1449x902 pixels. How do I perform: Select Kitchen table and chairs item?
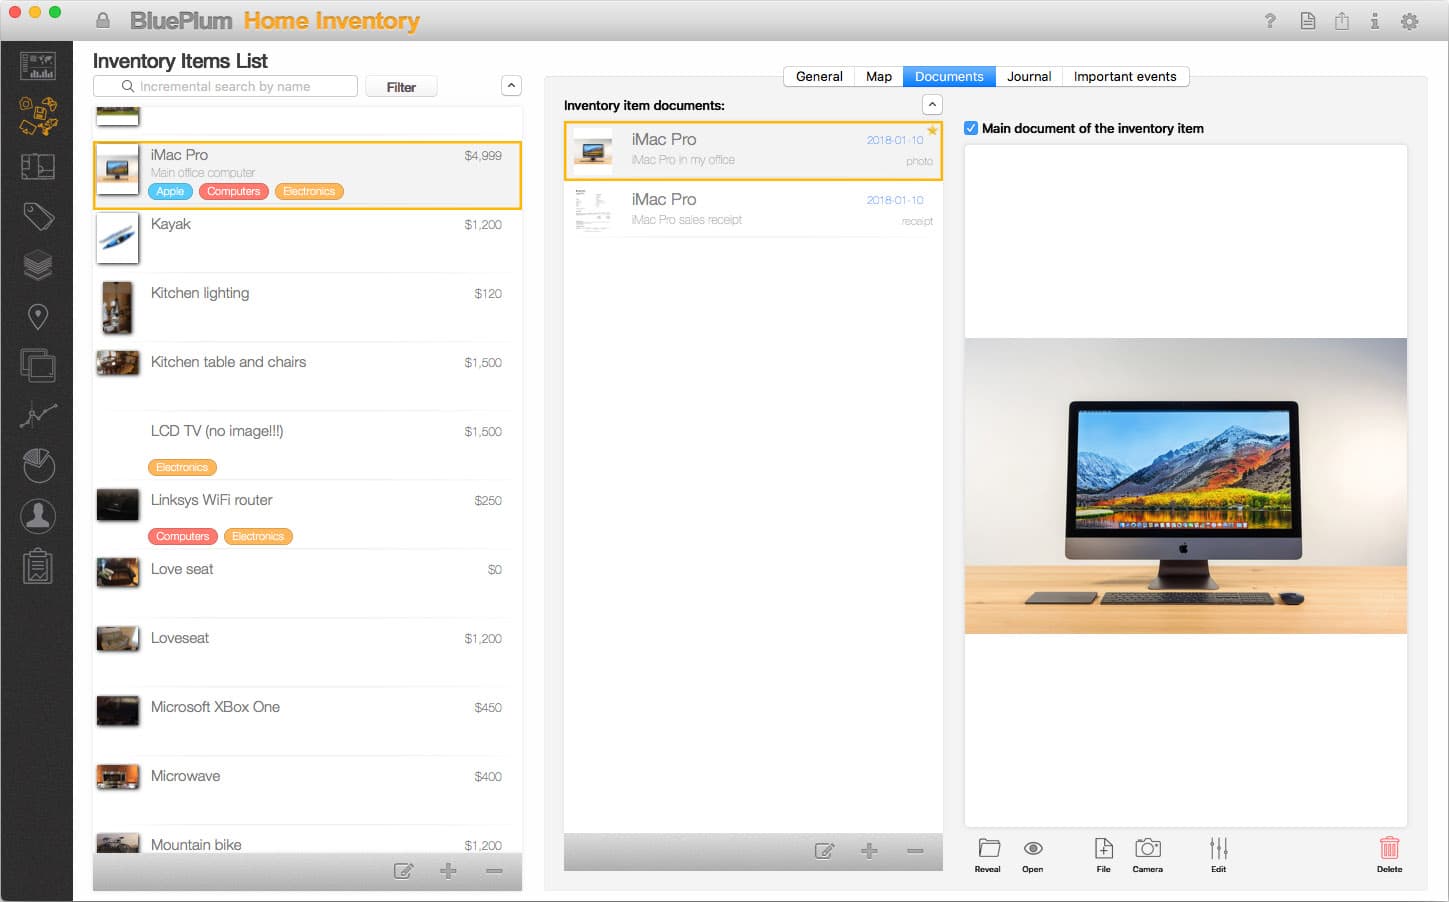click(308, 376)
